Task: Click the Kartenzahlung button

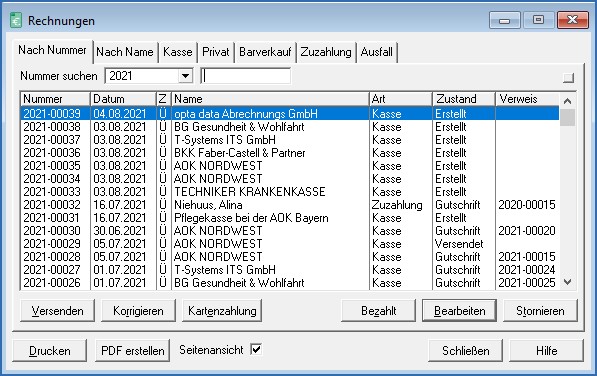Action: point(222,311)
